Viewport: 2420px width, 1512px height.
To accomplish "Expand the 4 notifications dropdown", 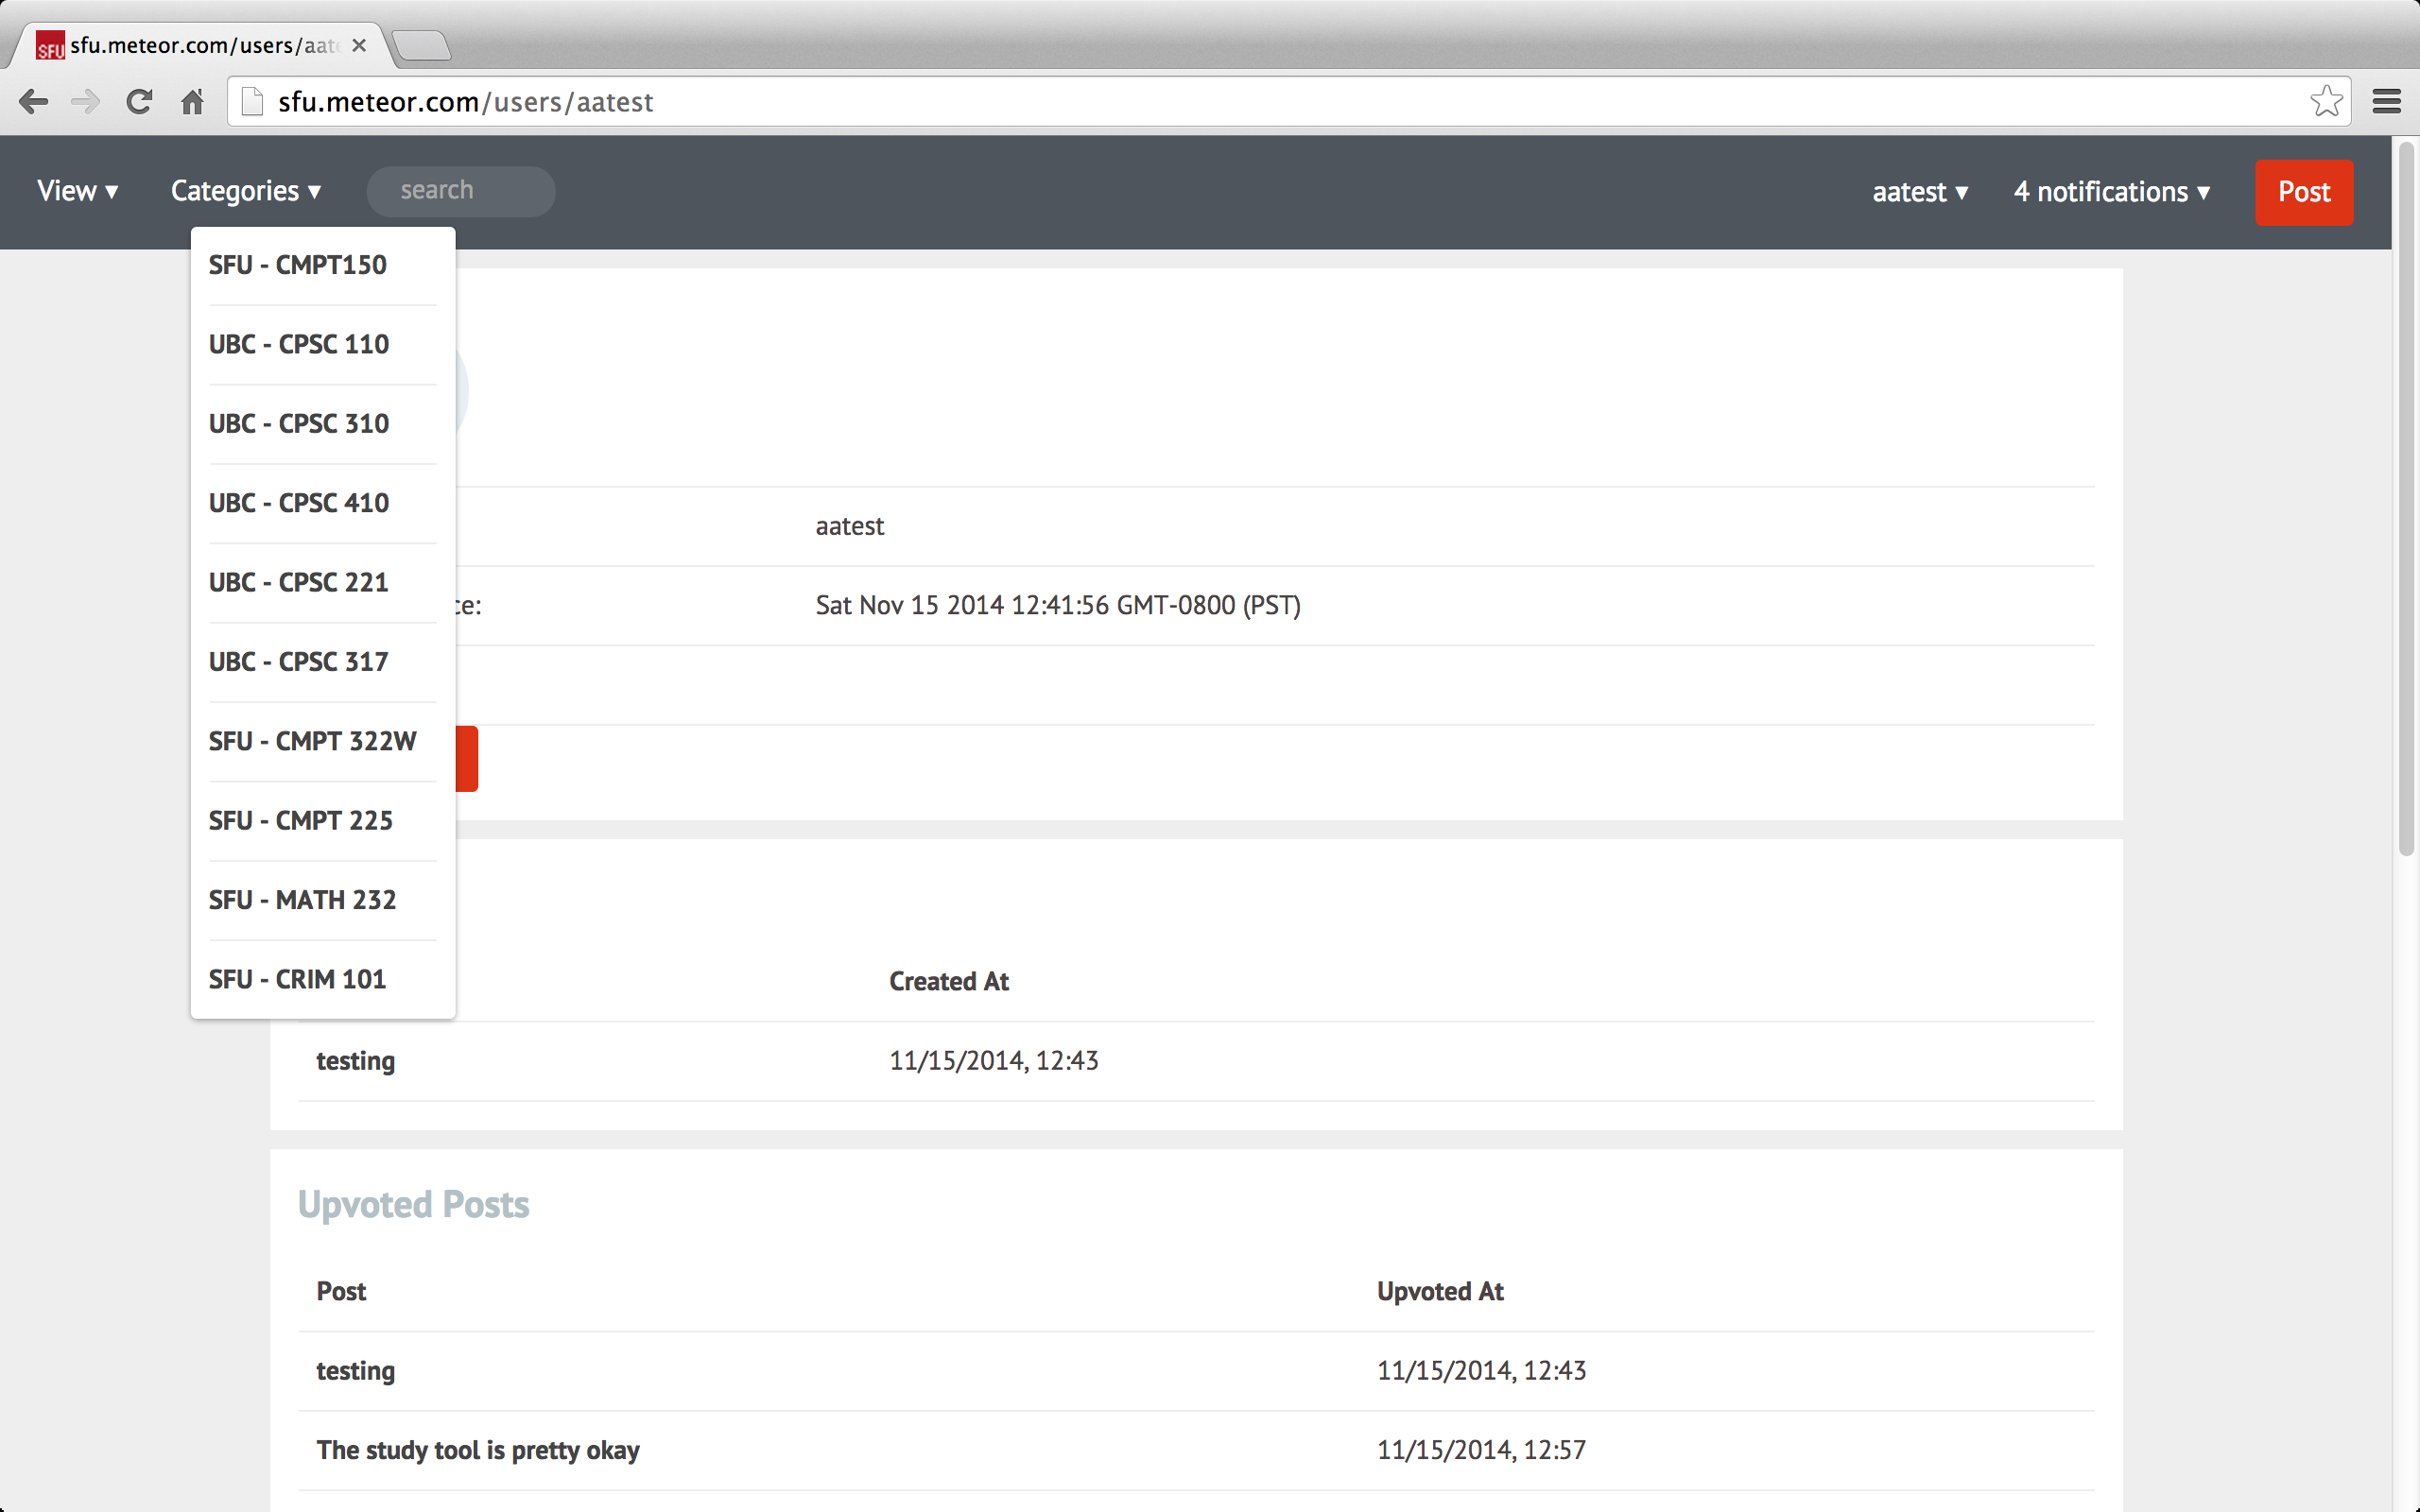I will (2111, 192).
